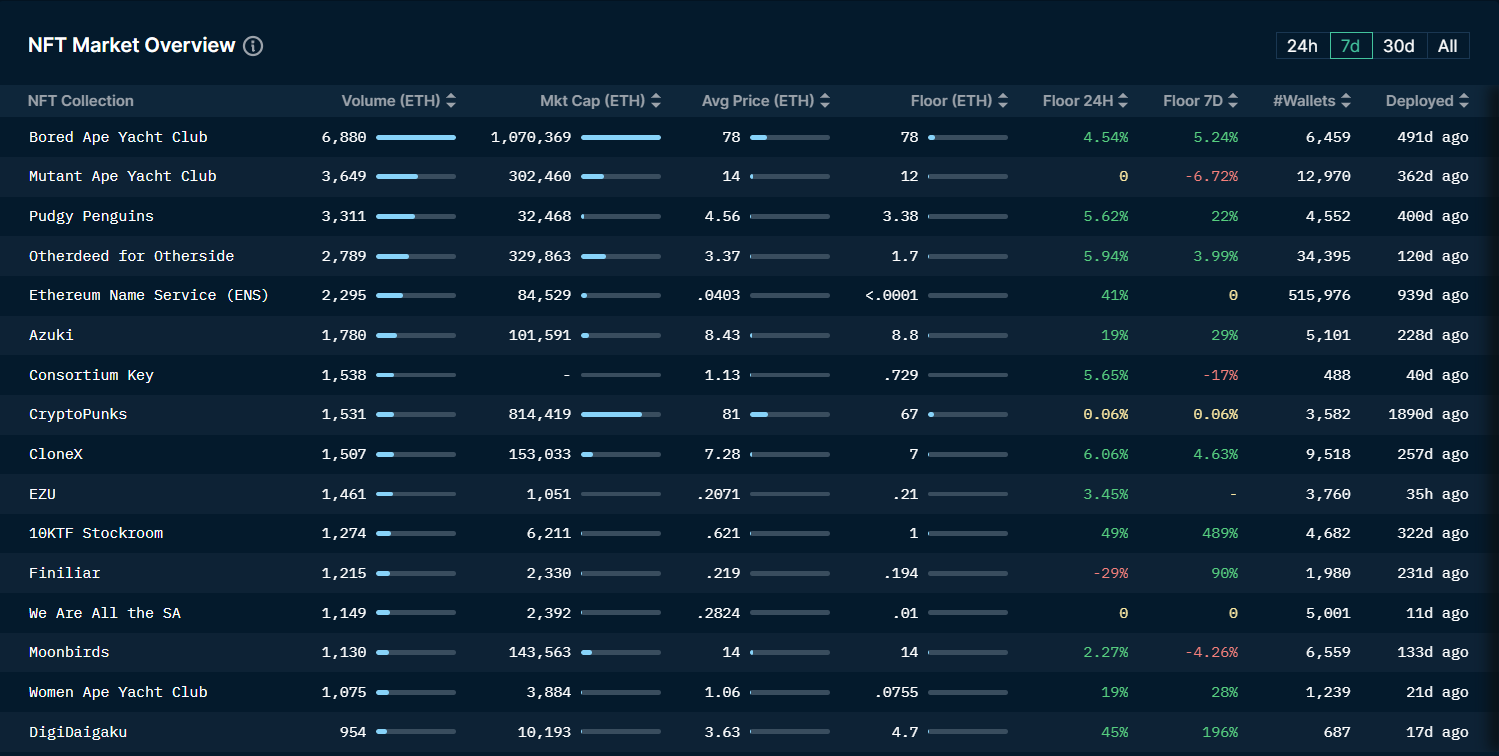Sort by Avg Price (ETH) arrows icon
The height and width of the screenshot is (756, 1499).
(x=825, y=101)
